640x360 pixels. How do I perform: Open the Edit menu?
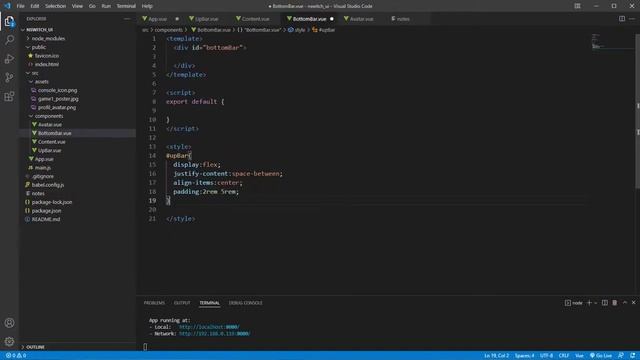tap(35, 6)
